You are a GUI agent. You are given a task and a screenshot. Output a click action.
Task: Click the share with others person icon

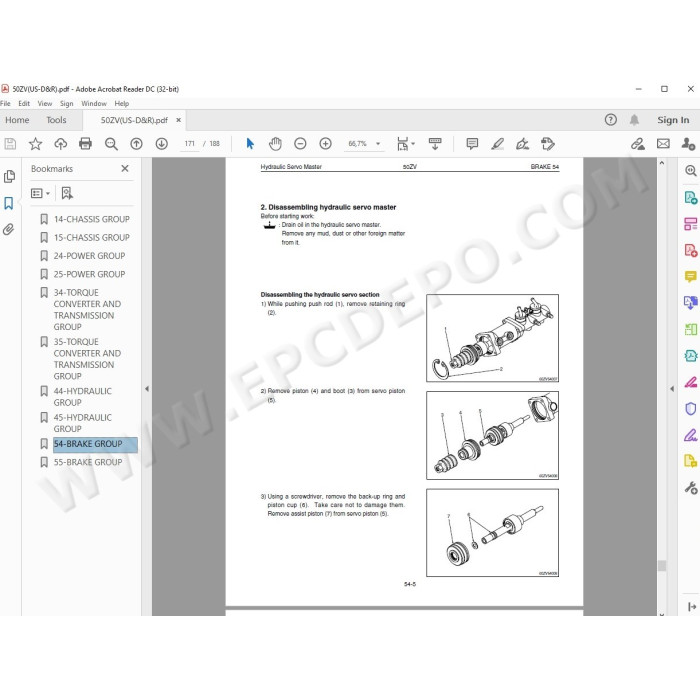click(688, 144)
